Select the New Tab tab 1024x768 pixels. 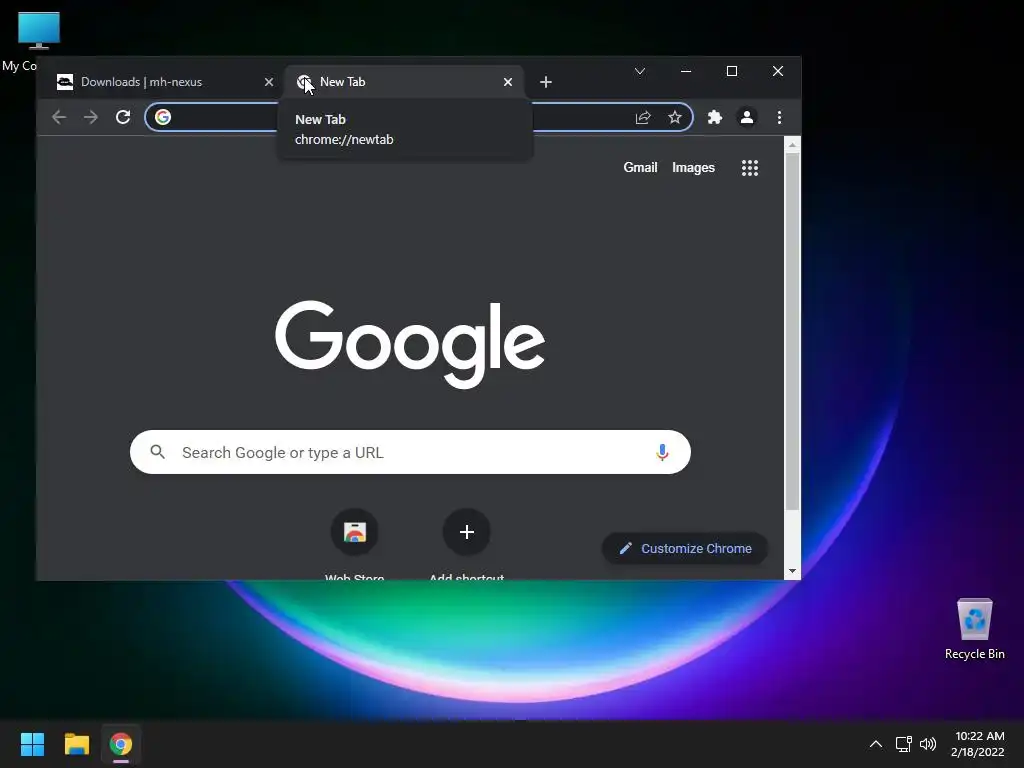point(404,82)
